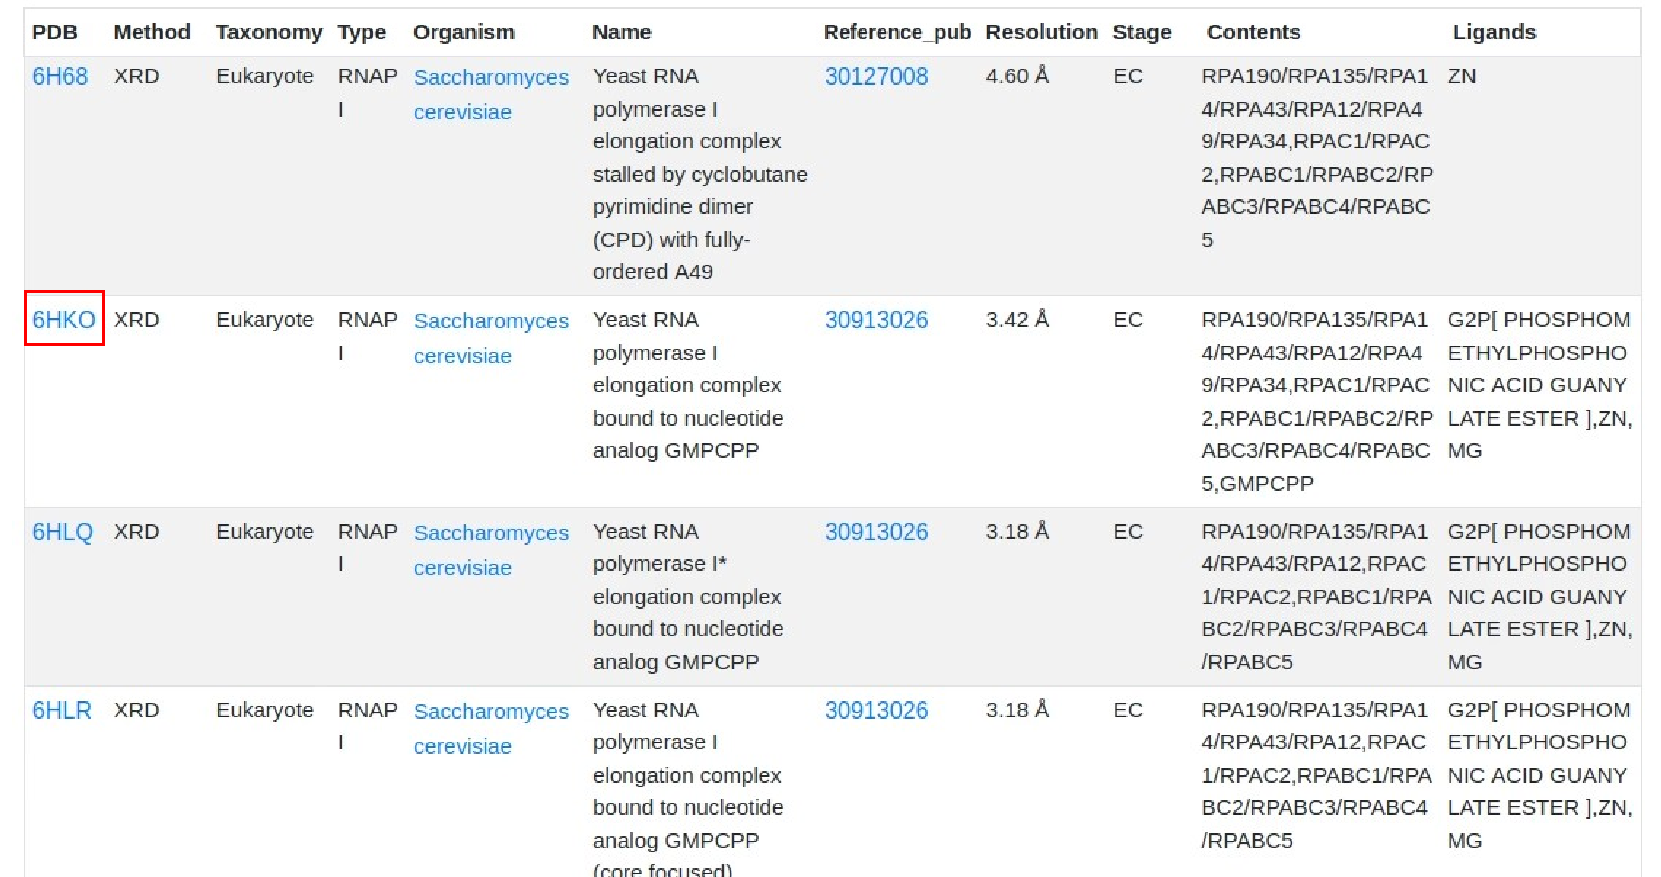1661x877 pixels.
Task: Sort by the Method column header
Action: (x=152, y=32)
